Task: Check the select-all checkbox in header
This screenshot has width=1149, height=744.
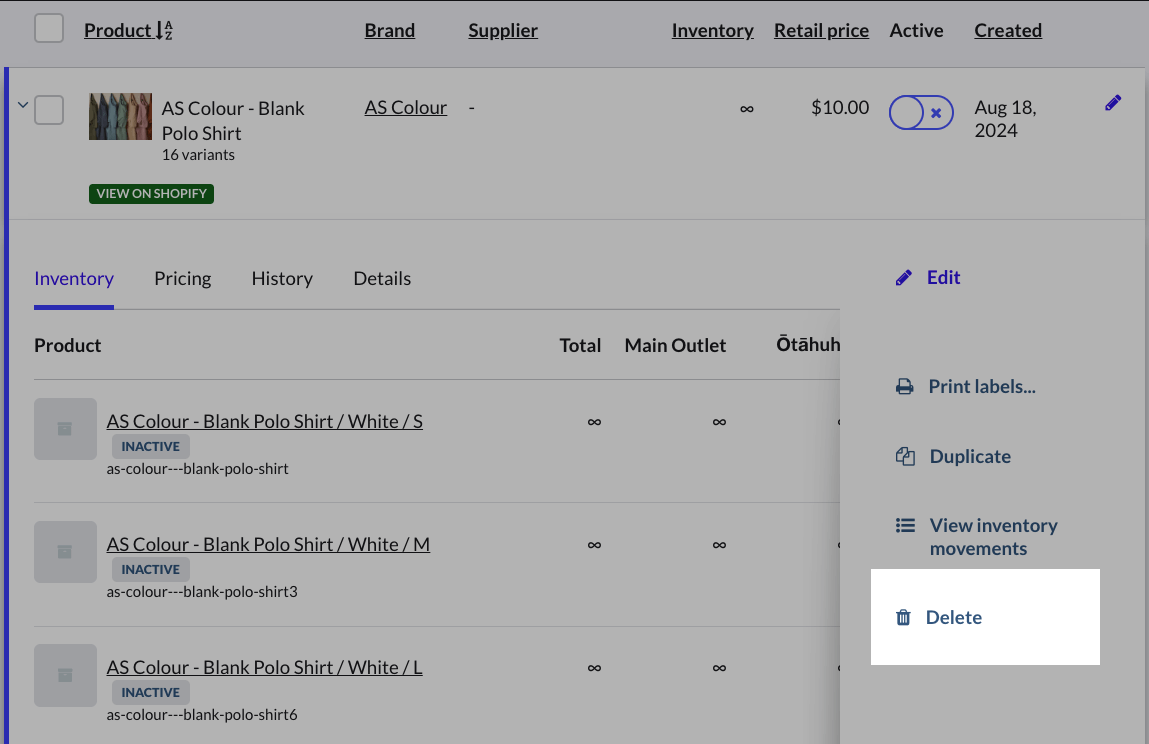Action: tap(49, 29)
